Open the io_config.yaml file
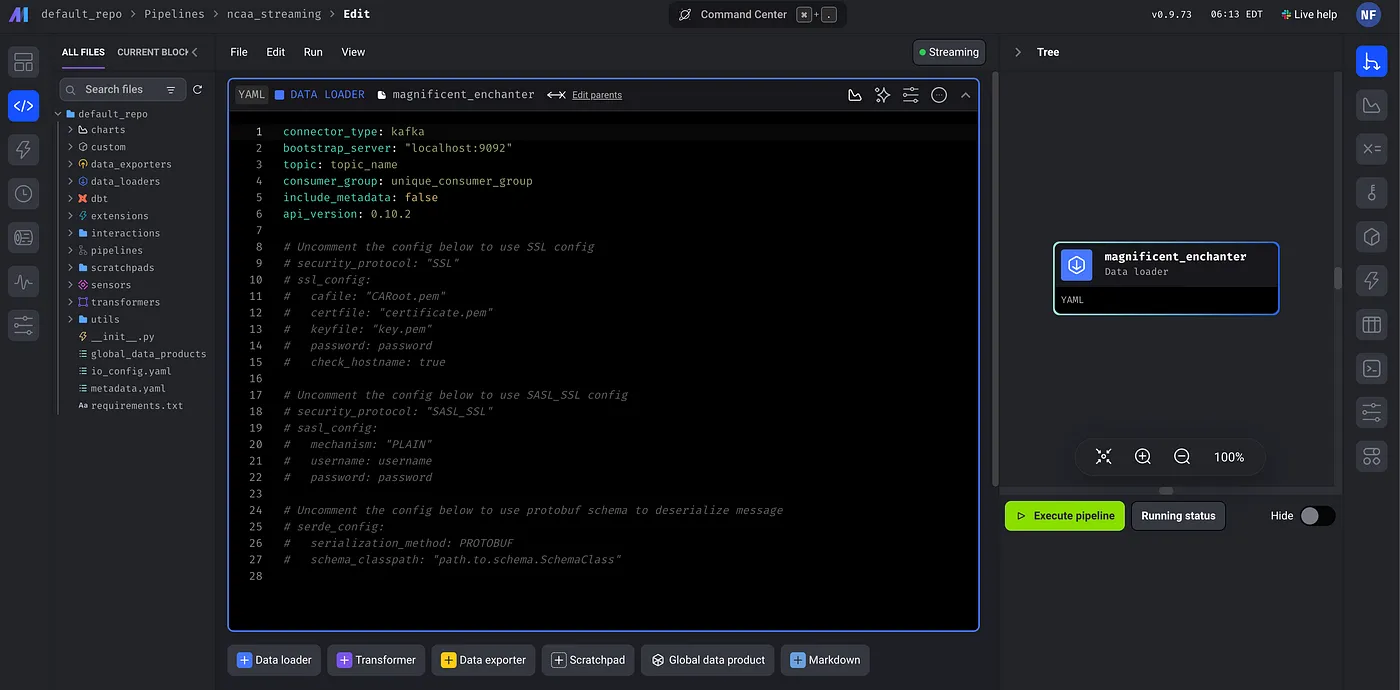The image size is (1400, 690). (x=131, y=371)
